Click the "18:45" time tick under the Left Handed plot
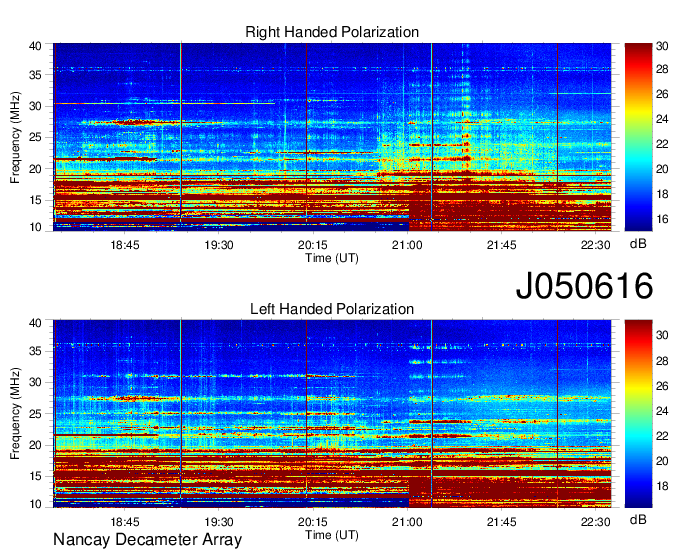This screenshot has height=552, width=680. click(125, 522)
